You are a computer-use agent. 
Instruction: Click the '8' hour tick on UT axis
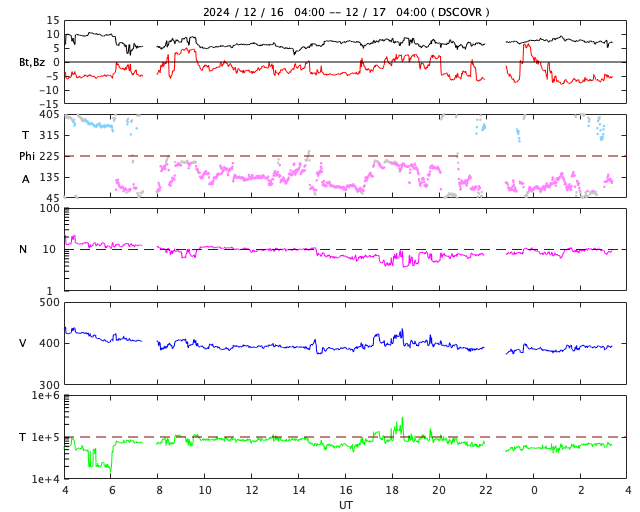point(159,490)
